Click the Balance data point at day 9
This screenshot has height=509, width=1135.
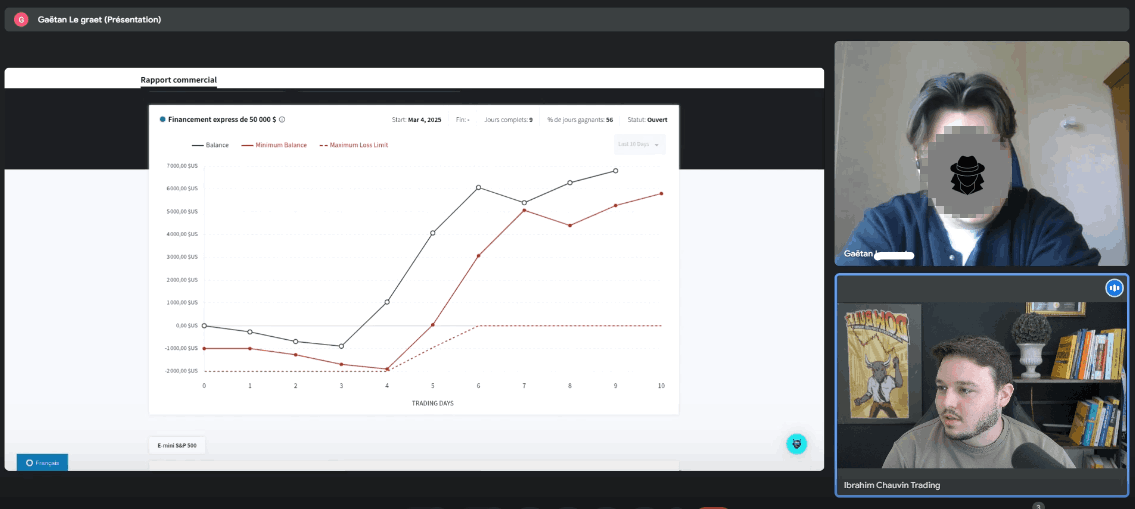pos(615,171)
